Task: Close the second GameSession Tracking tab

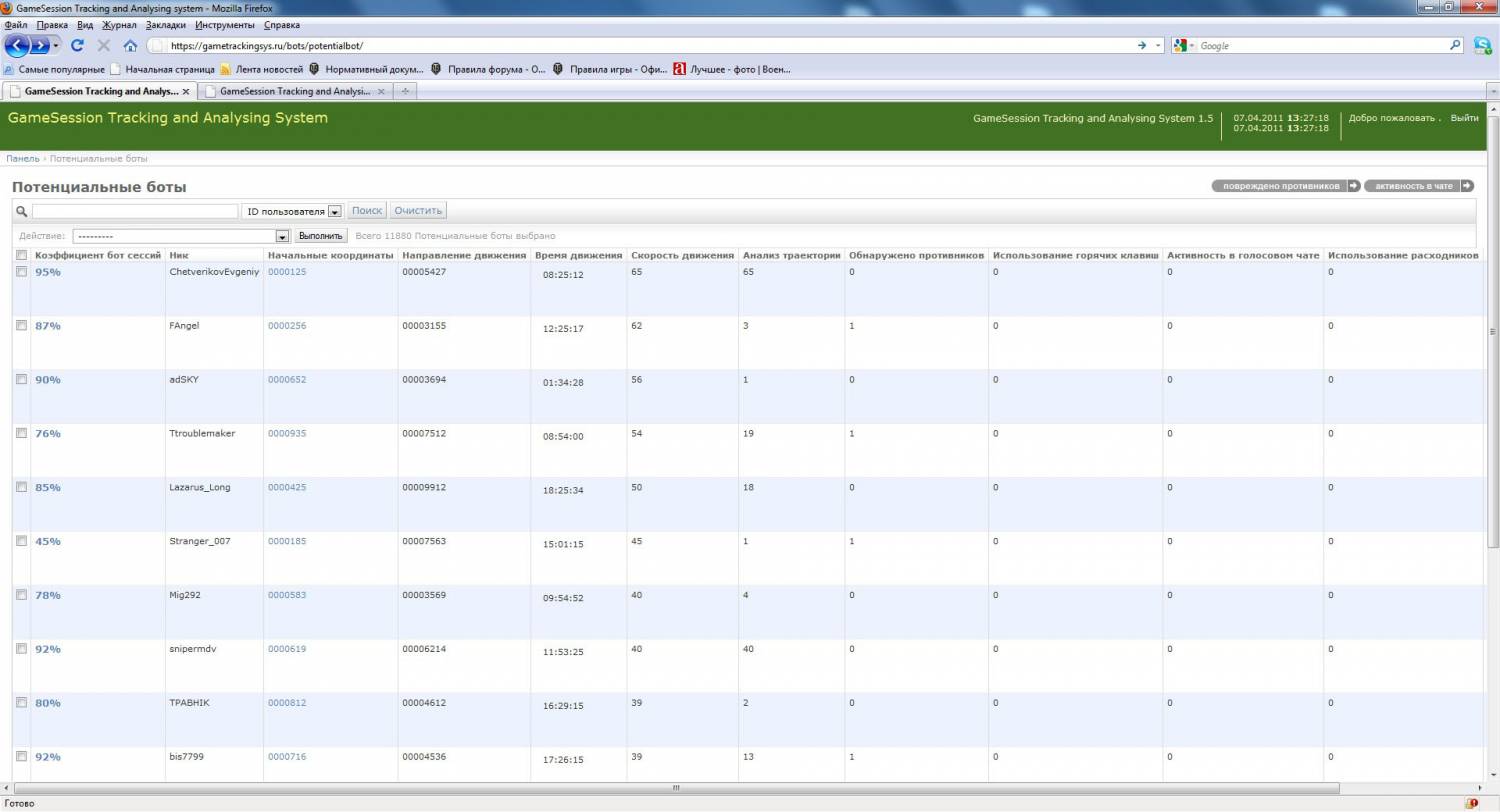Action: (x=380, y=91)
